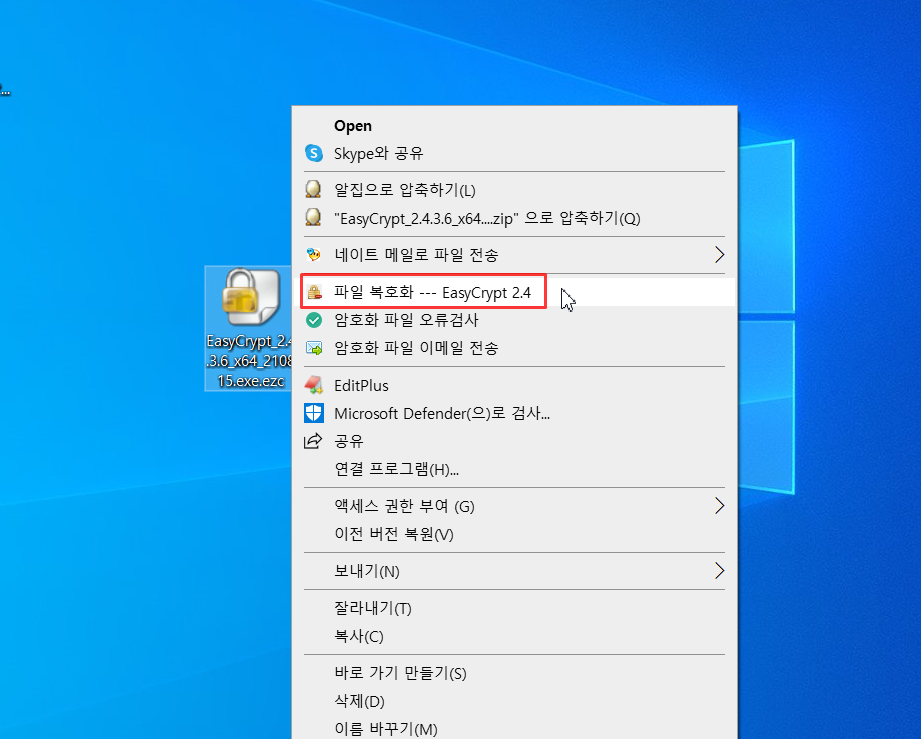Decrypt file with 파일 복호화 EasyCrypt 2.4
This screenshot has width=921, height=739.
click(514, 292)
